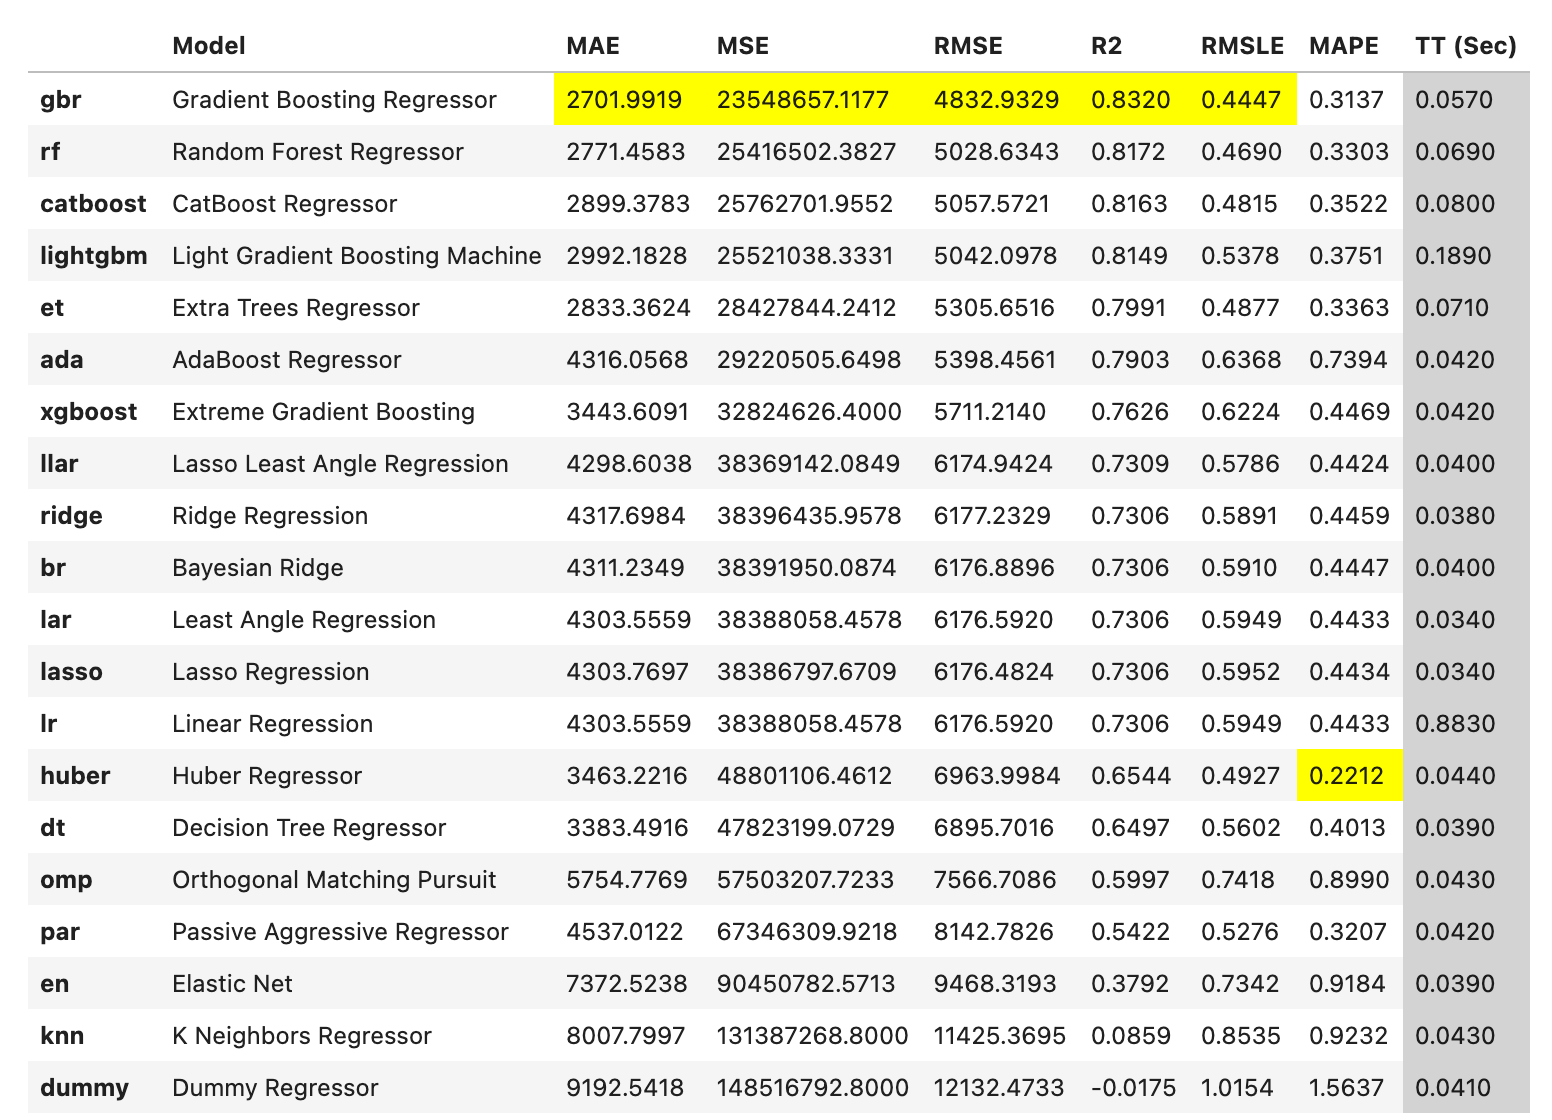Click the Elastic Net model name
Image resolution: width=1552 pixels, height=1120 pixels.
[232, 984]
